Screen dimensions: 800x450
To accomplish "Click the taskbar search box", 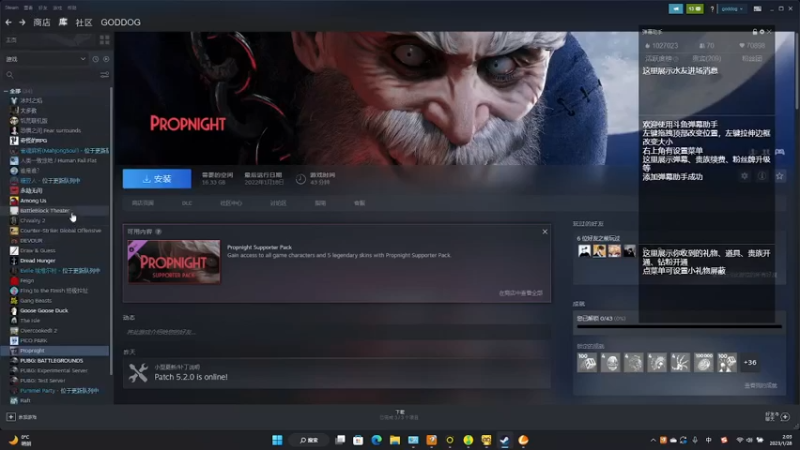I will (309, 440).
